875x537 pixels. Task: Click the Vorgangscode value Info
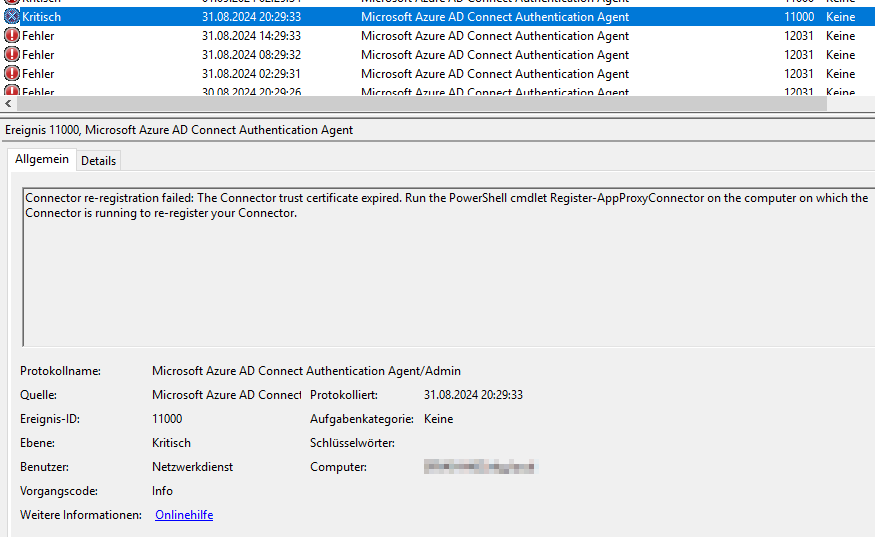(x=162, y=491)
